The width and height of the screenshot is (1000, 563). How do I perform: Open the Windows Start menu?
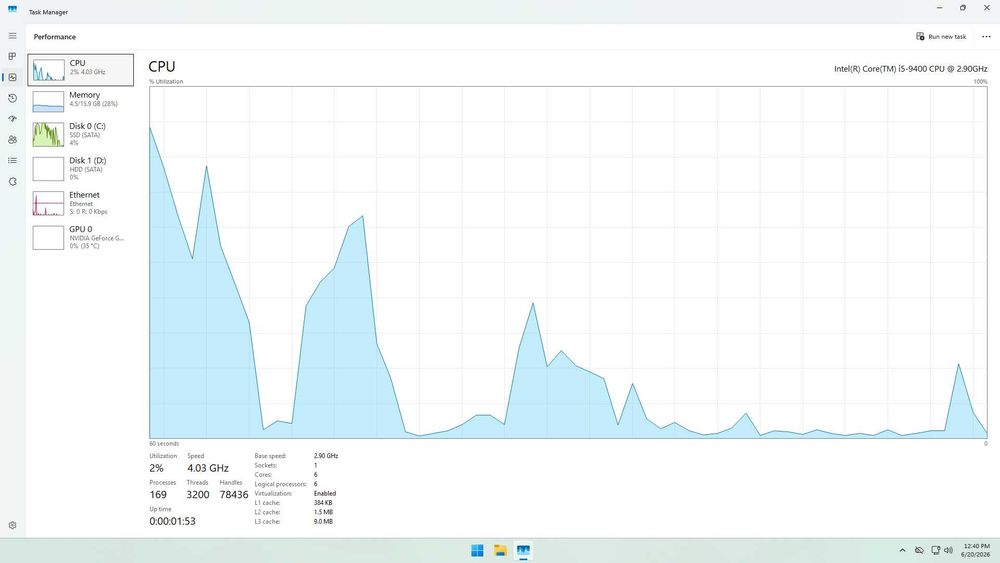tap(477, 550)
